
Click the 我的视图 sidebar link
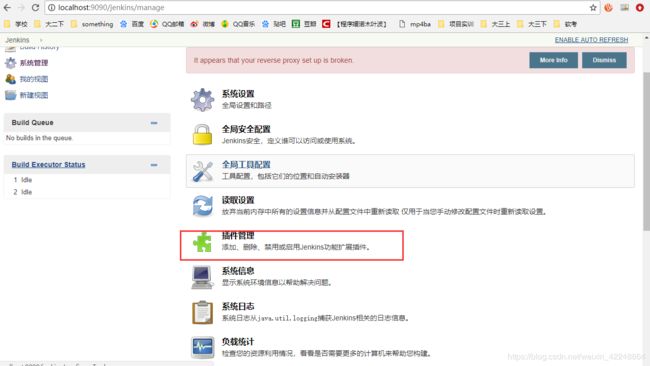click(x=34, y=79)
